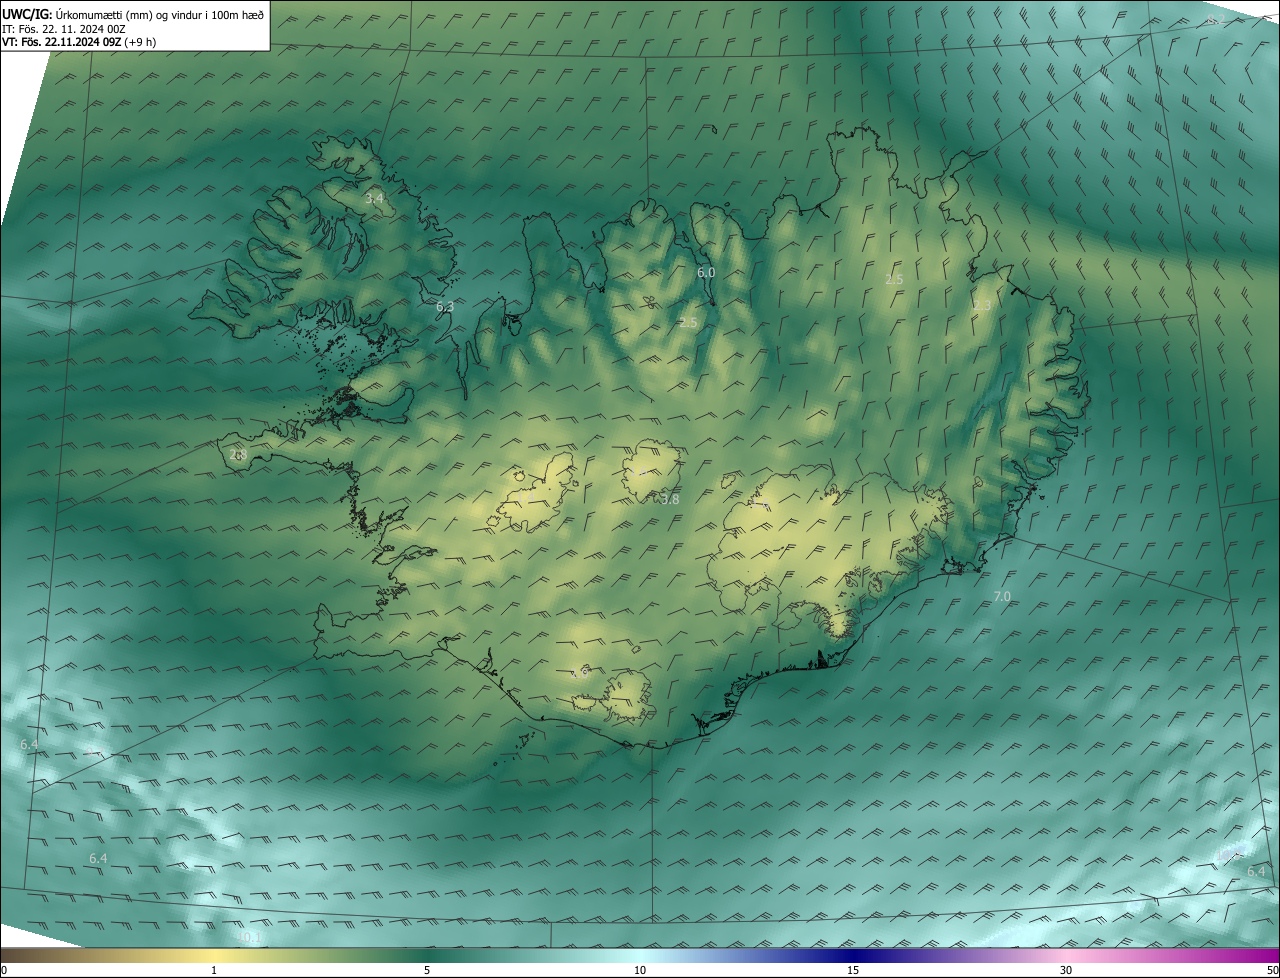Image resolution: width=1280 pixels, height=978 pixels.
Task: Click the colorbar tick label '1'
Action: 214,970
